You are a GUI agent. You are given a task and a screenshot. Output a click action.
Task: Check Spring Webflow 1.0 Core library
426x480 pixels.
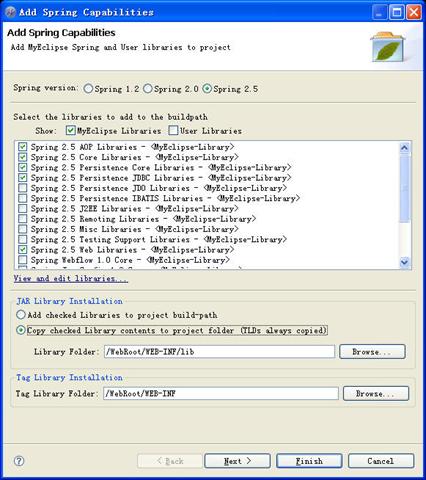[x=23, y=260]
